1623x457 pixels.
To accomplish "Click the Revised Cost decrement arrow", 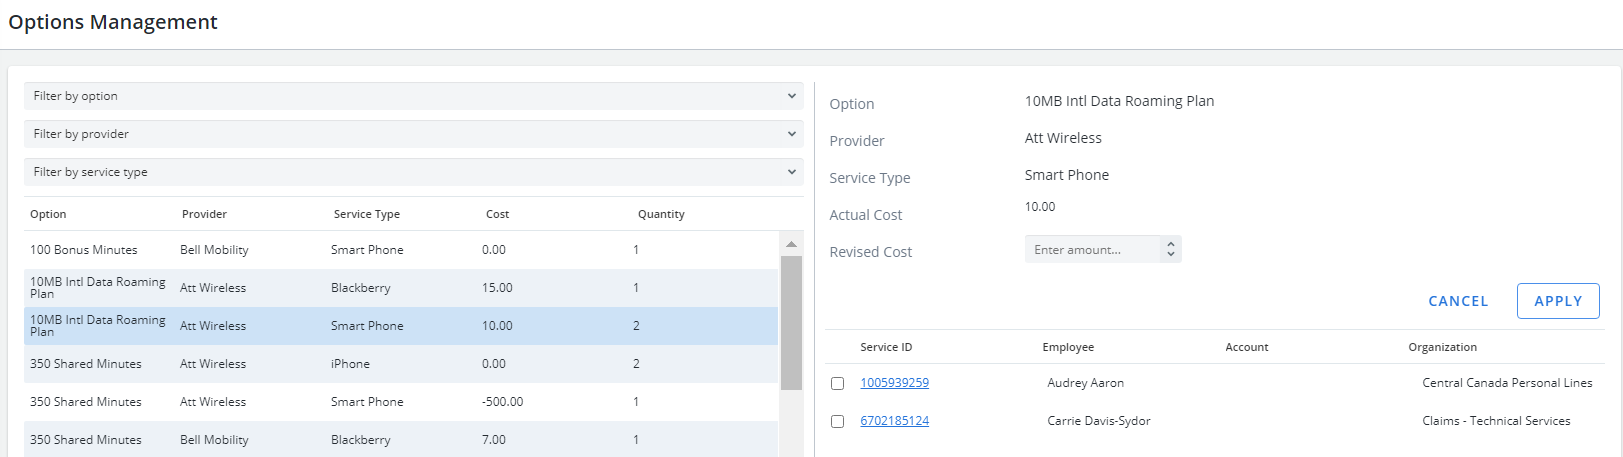I will click(1171, 255).
